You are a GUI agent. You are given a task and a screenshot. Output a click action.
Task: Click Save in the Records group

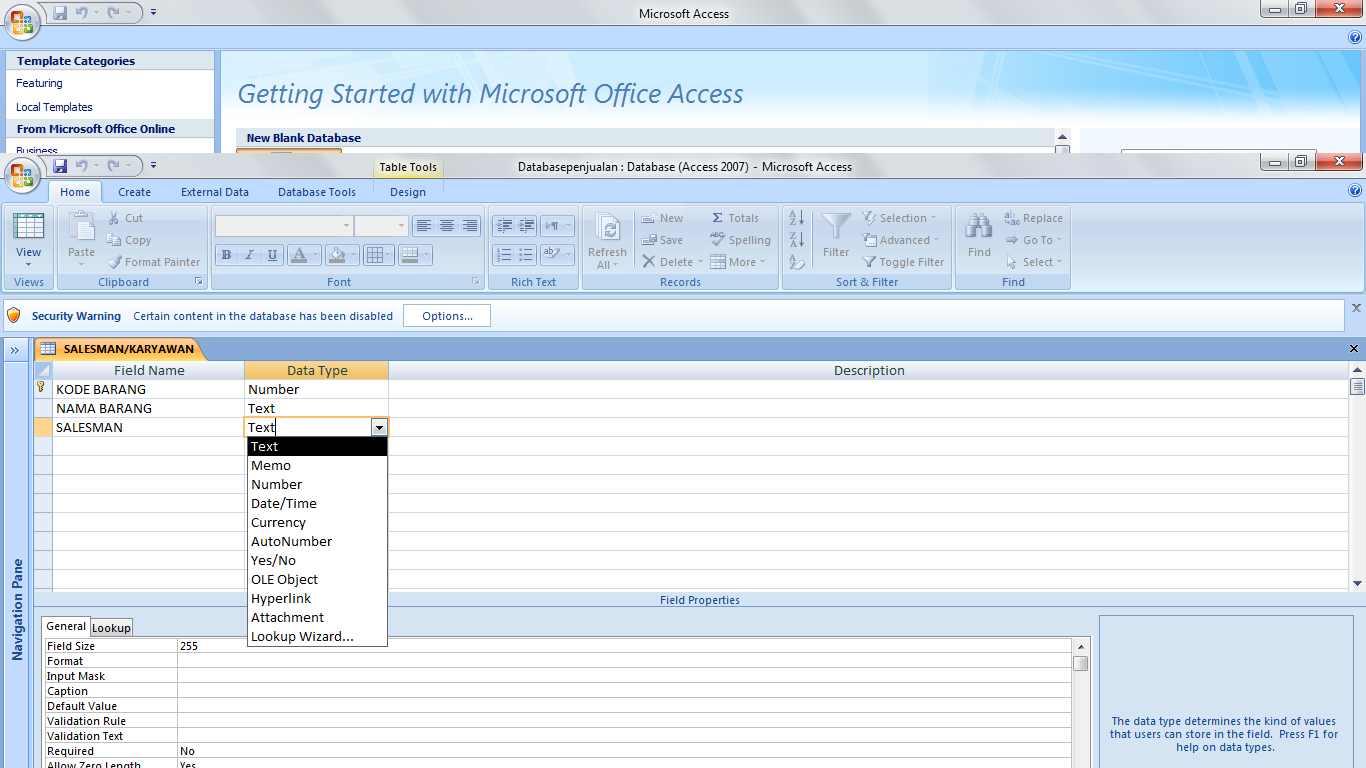662,240
